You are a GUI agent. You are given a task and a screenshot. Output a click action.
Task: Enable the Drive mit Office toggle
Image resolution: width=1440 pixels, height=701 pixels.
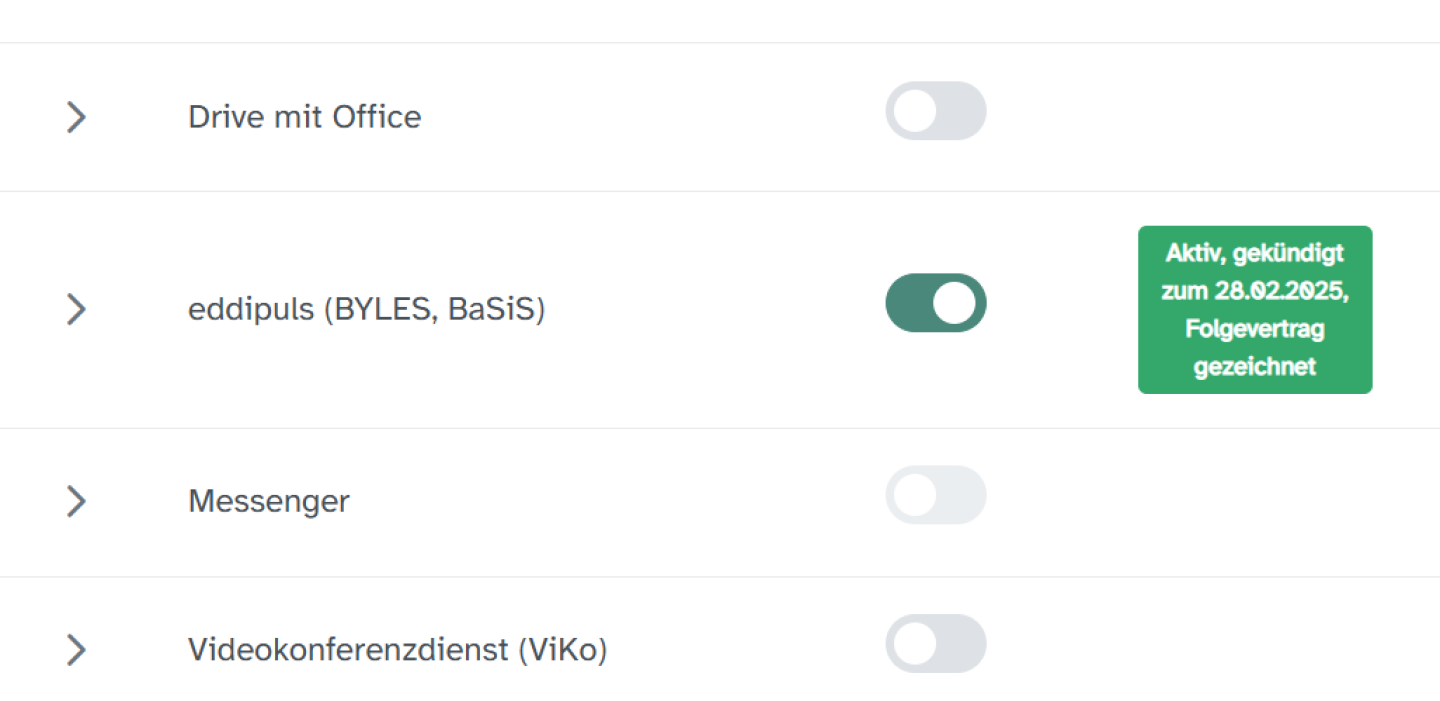pos(935,111)
